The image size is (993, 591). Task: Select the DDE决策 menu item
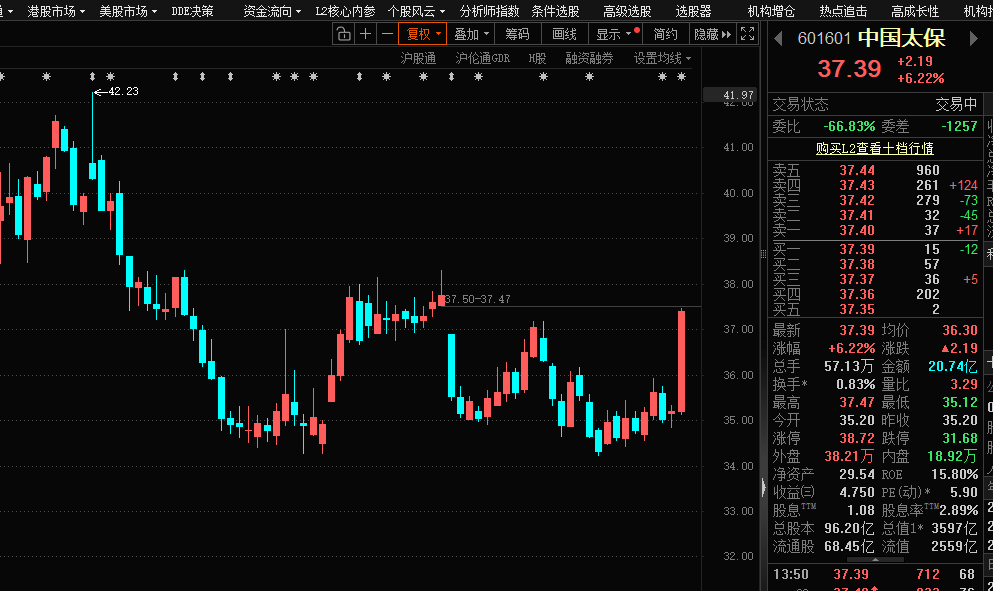tap(192, 11)
